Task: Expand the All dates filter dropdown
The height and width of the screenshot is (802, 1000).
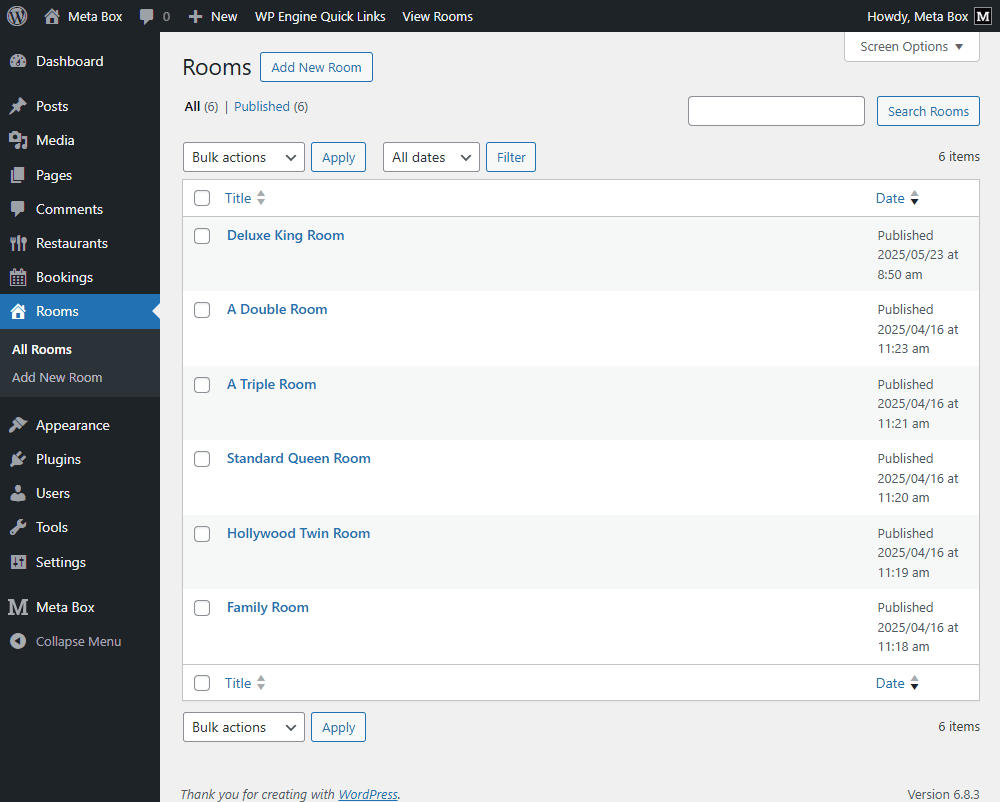Action: point(431,157)
